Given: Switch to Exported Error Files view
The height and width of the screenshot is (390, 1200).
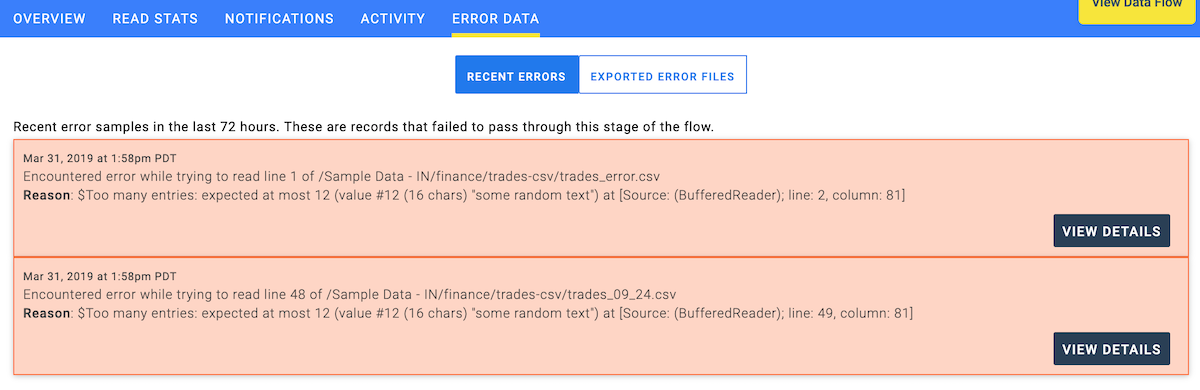Looking at the screenshot, I should (663, 75).
